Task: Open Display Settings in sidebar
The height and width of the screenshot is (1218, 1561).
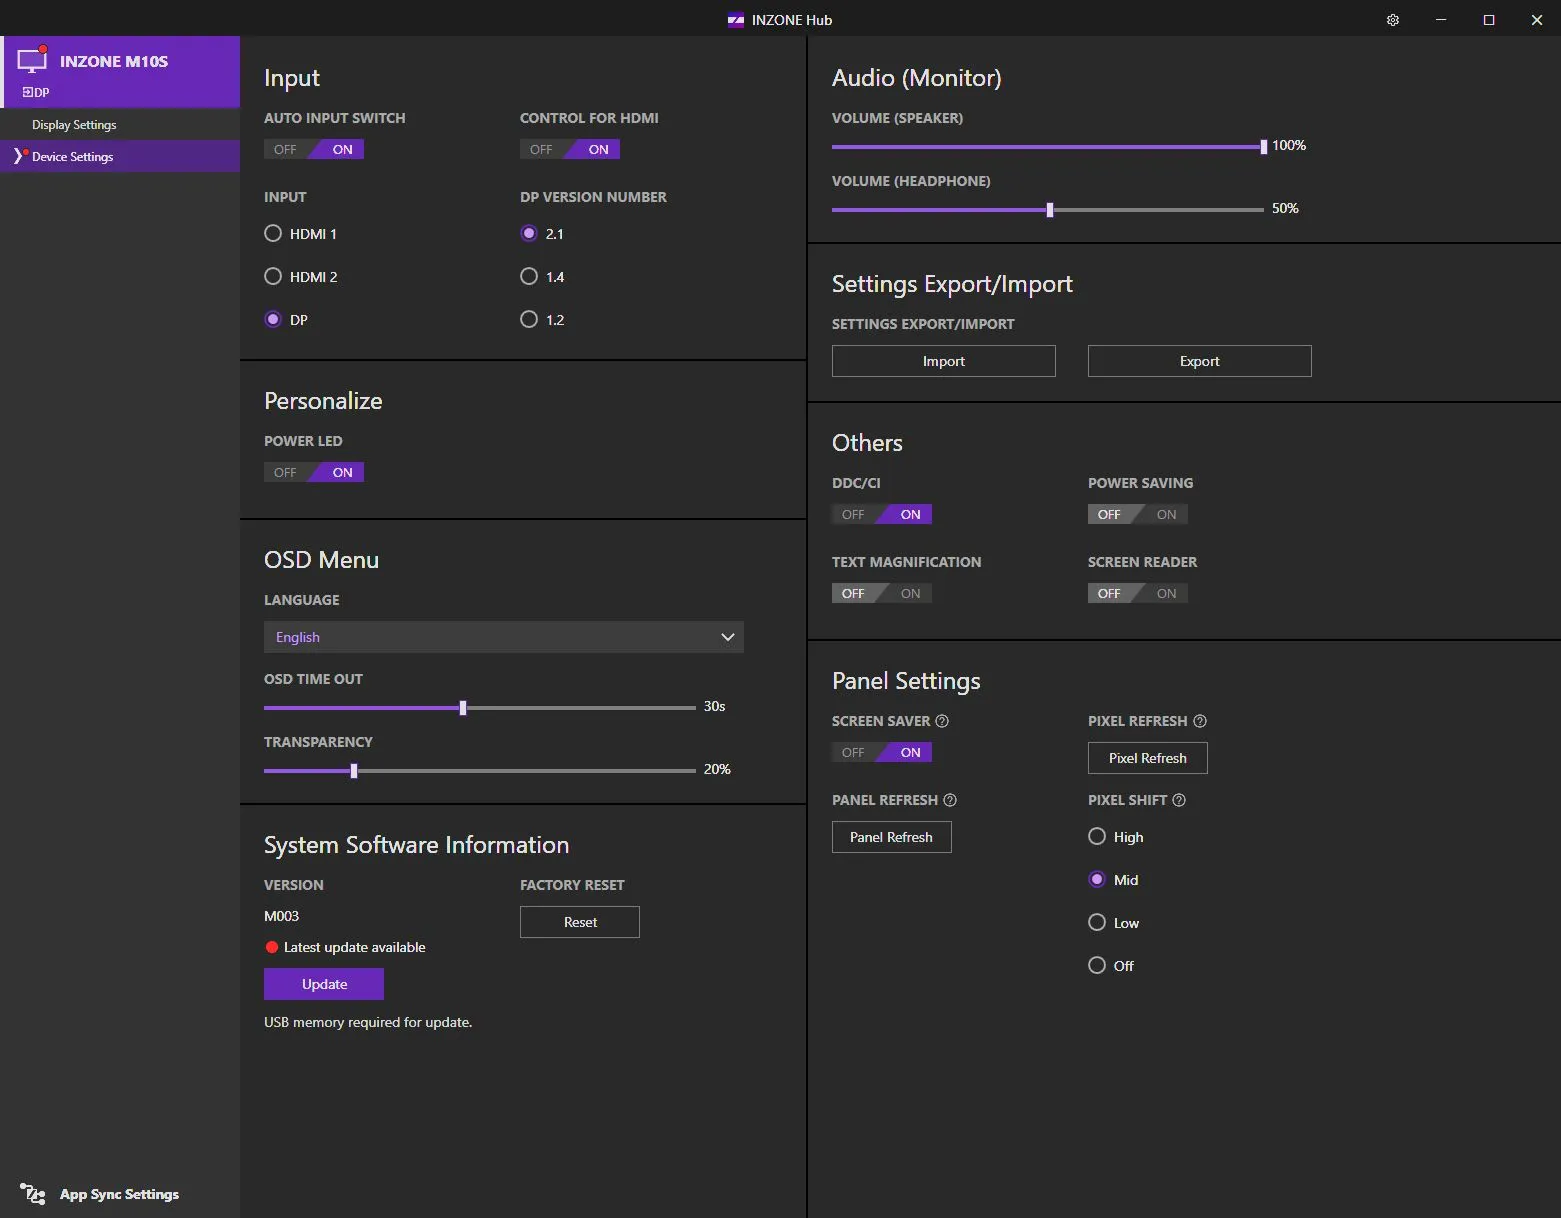Action: coord(74,125)
